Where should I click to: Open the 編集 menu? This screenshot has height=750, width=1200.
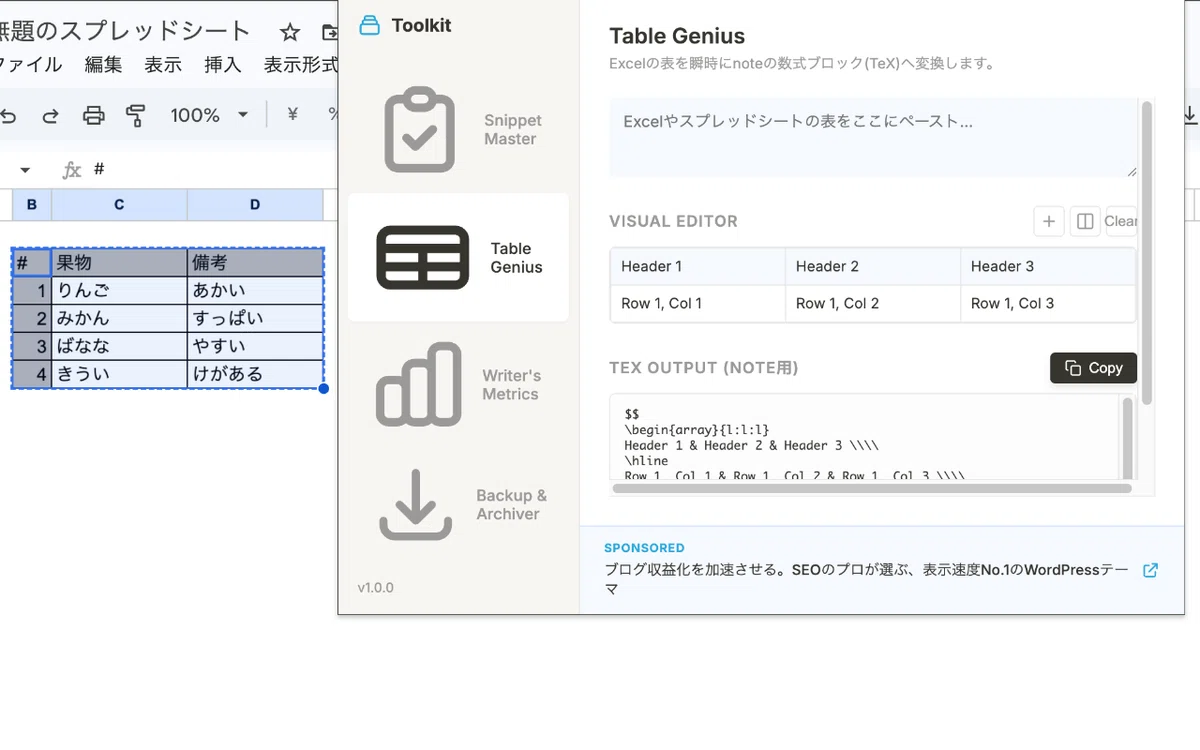pos(103,65)
